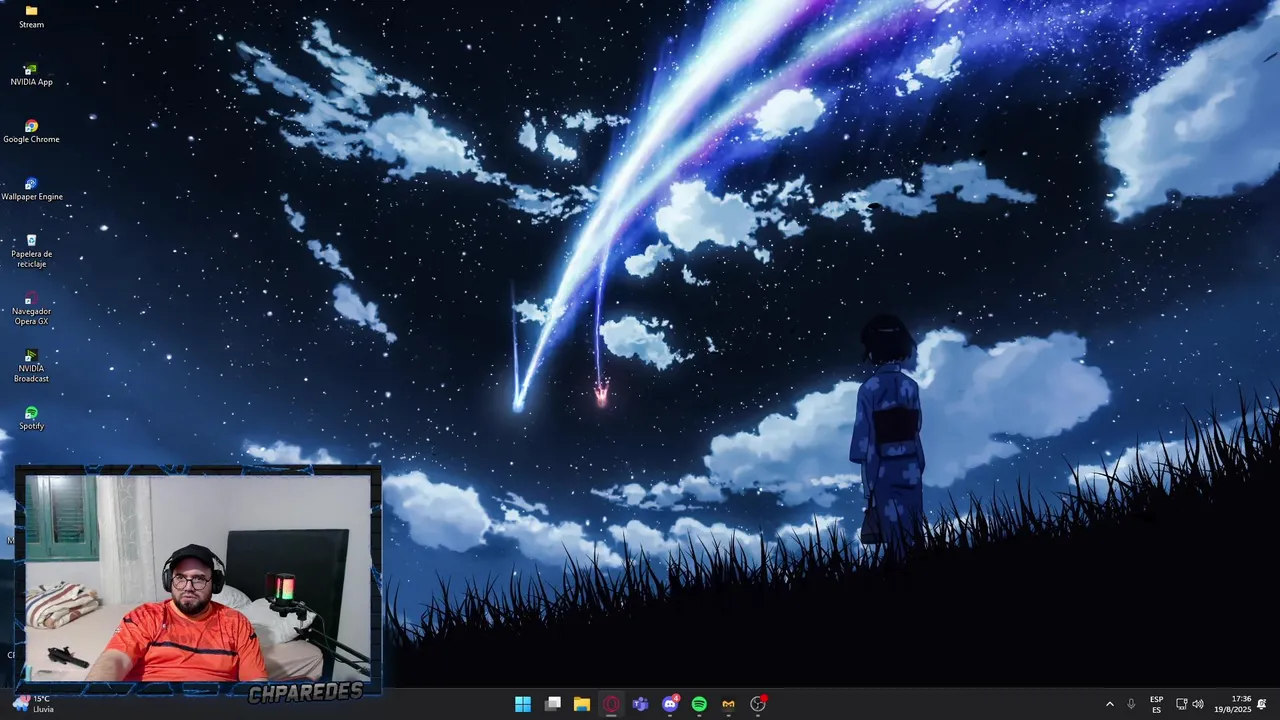Select the Navegador Opera GX shortcut
The image size is (1280, 720).
(x=31, y=308)
